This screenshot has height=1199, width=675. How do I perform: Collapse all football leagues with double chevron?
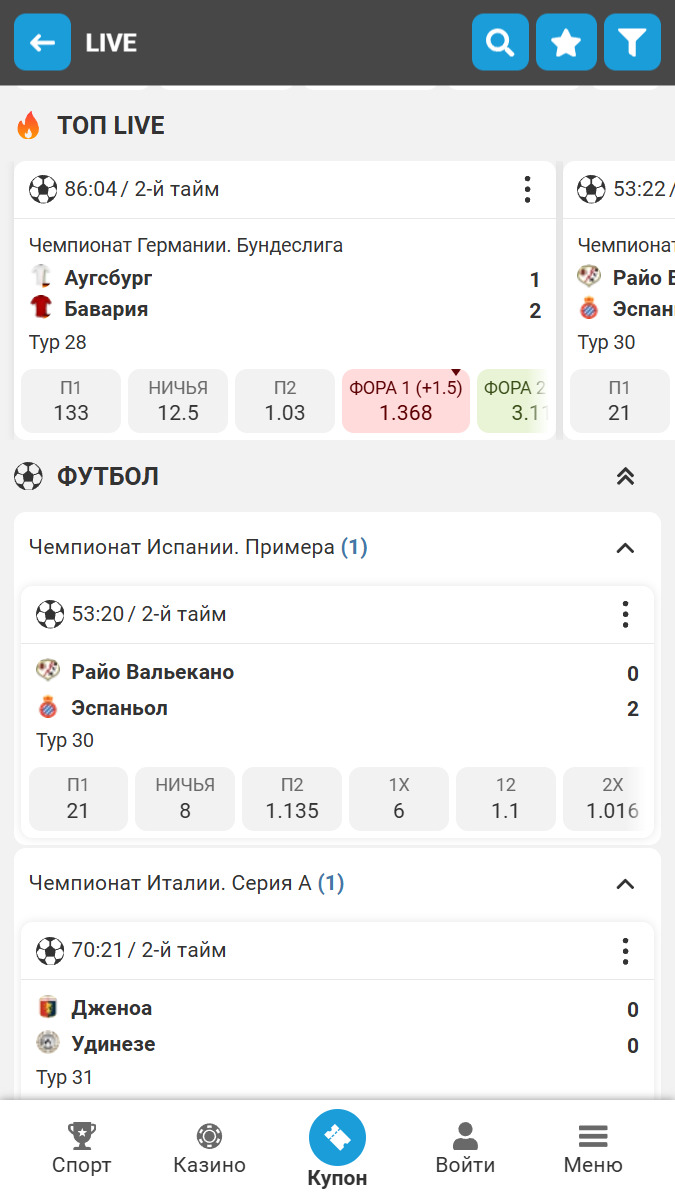(625, 476)
